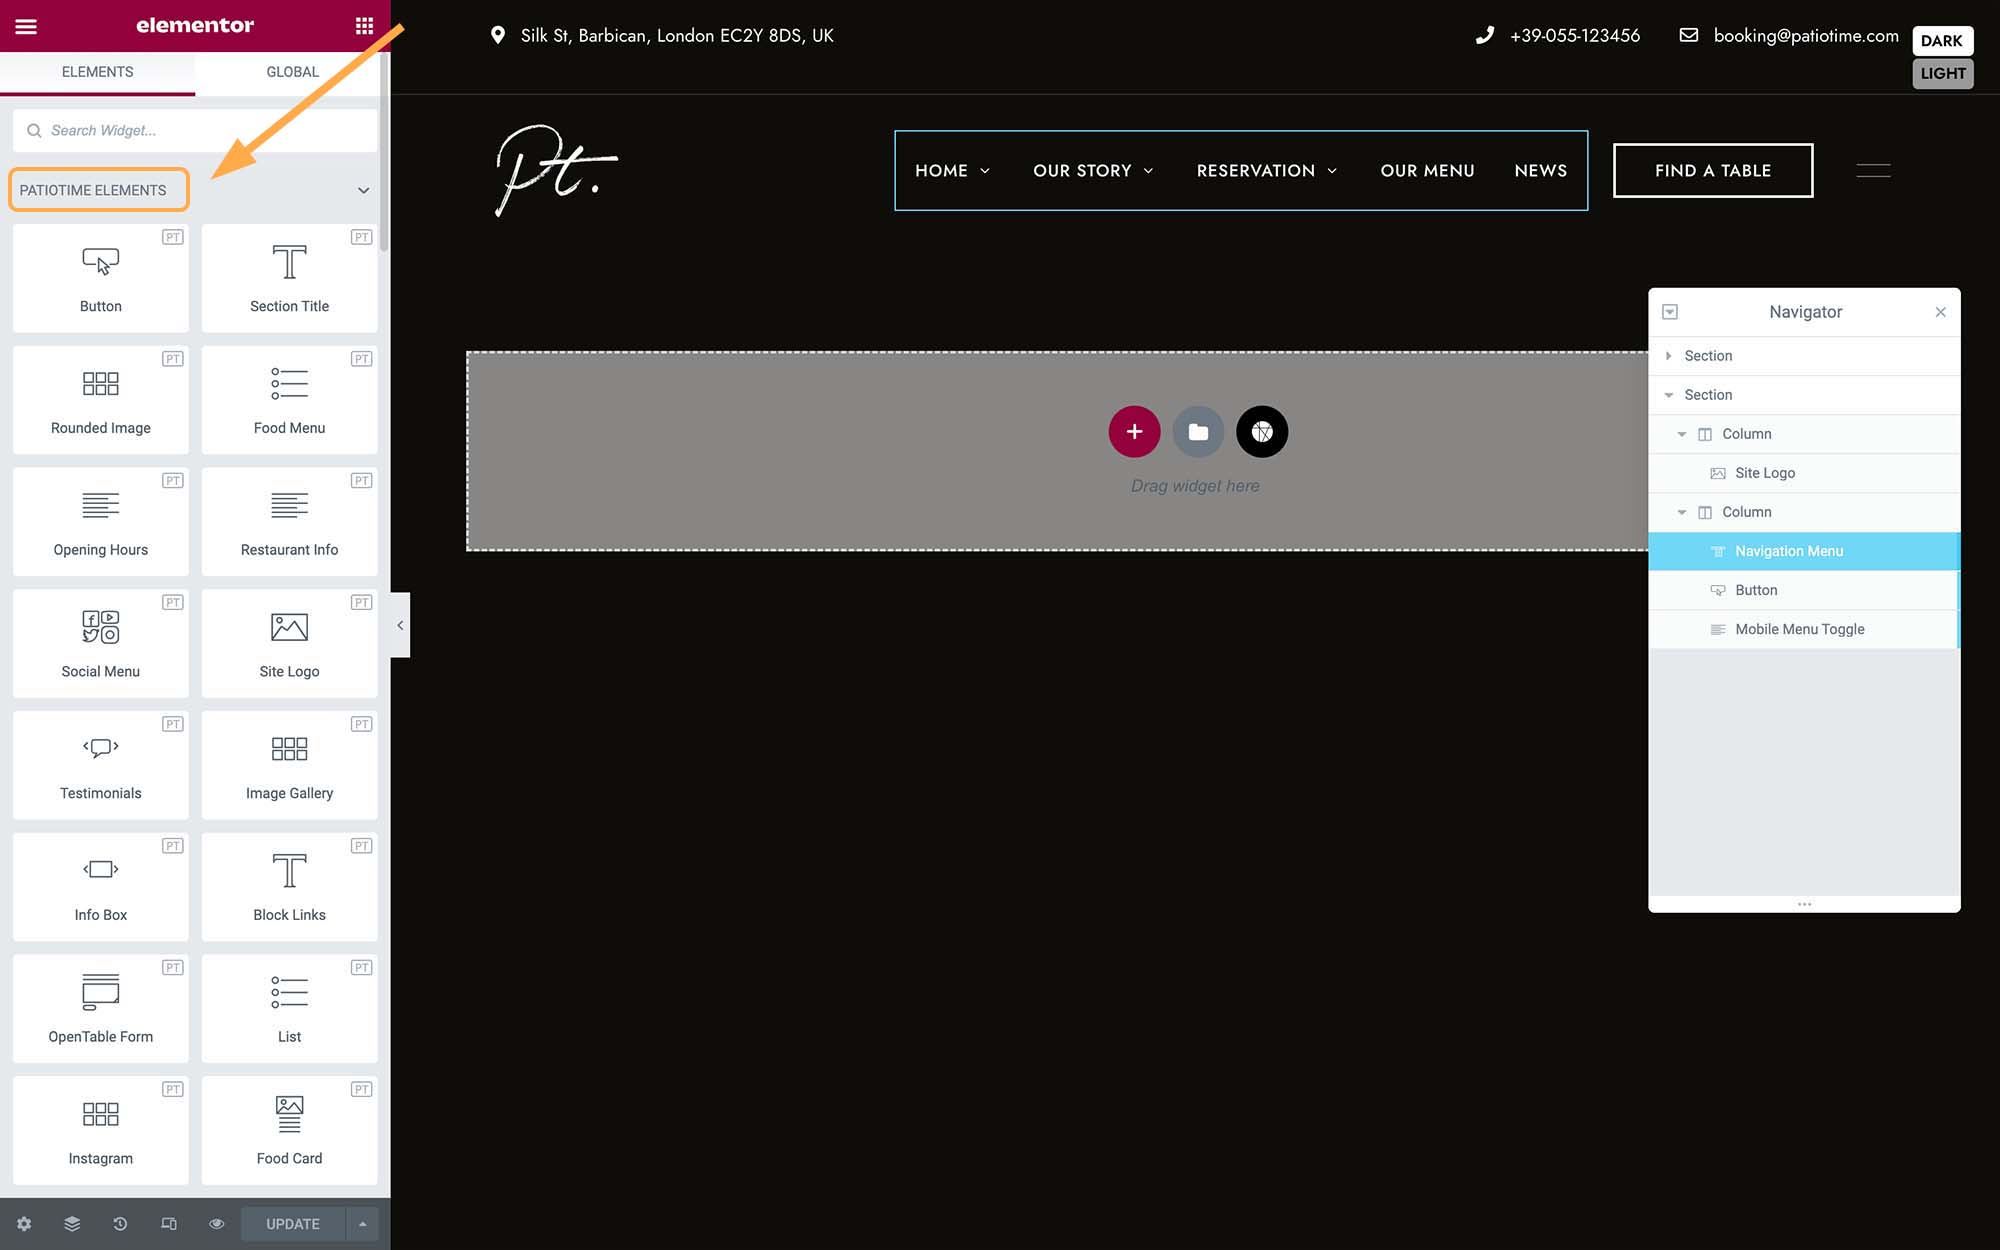2000x1250 pixels.
Task: Switch to the DARK color scheme
Action: pos(1942,41)
